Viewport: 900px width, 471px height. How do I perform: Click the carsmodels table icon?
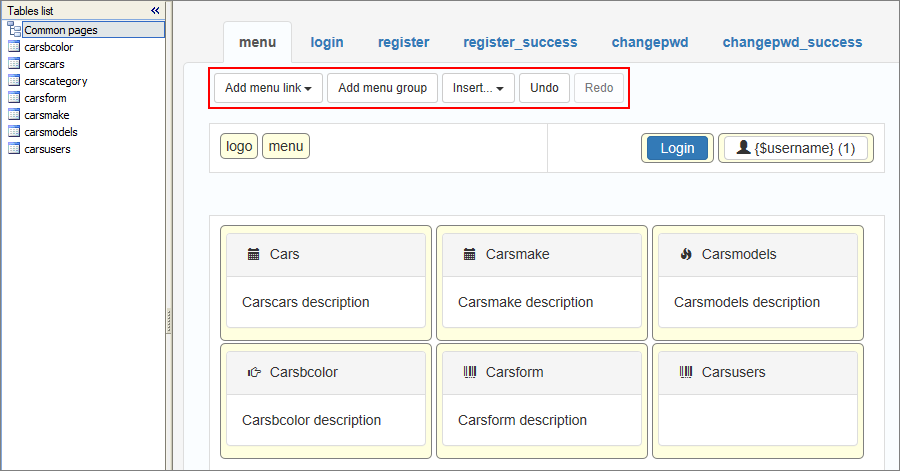(x=14, y=132)
